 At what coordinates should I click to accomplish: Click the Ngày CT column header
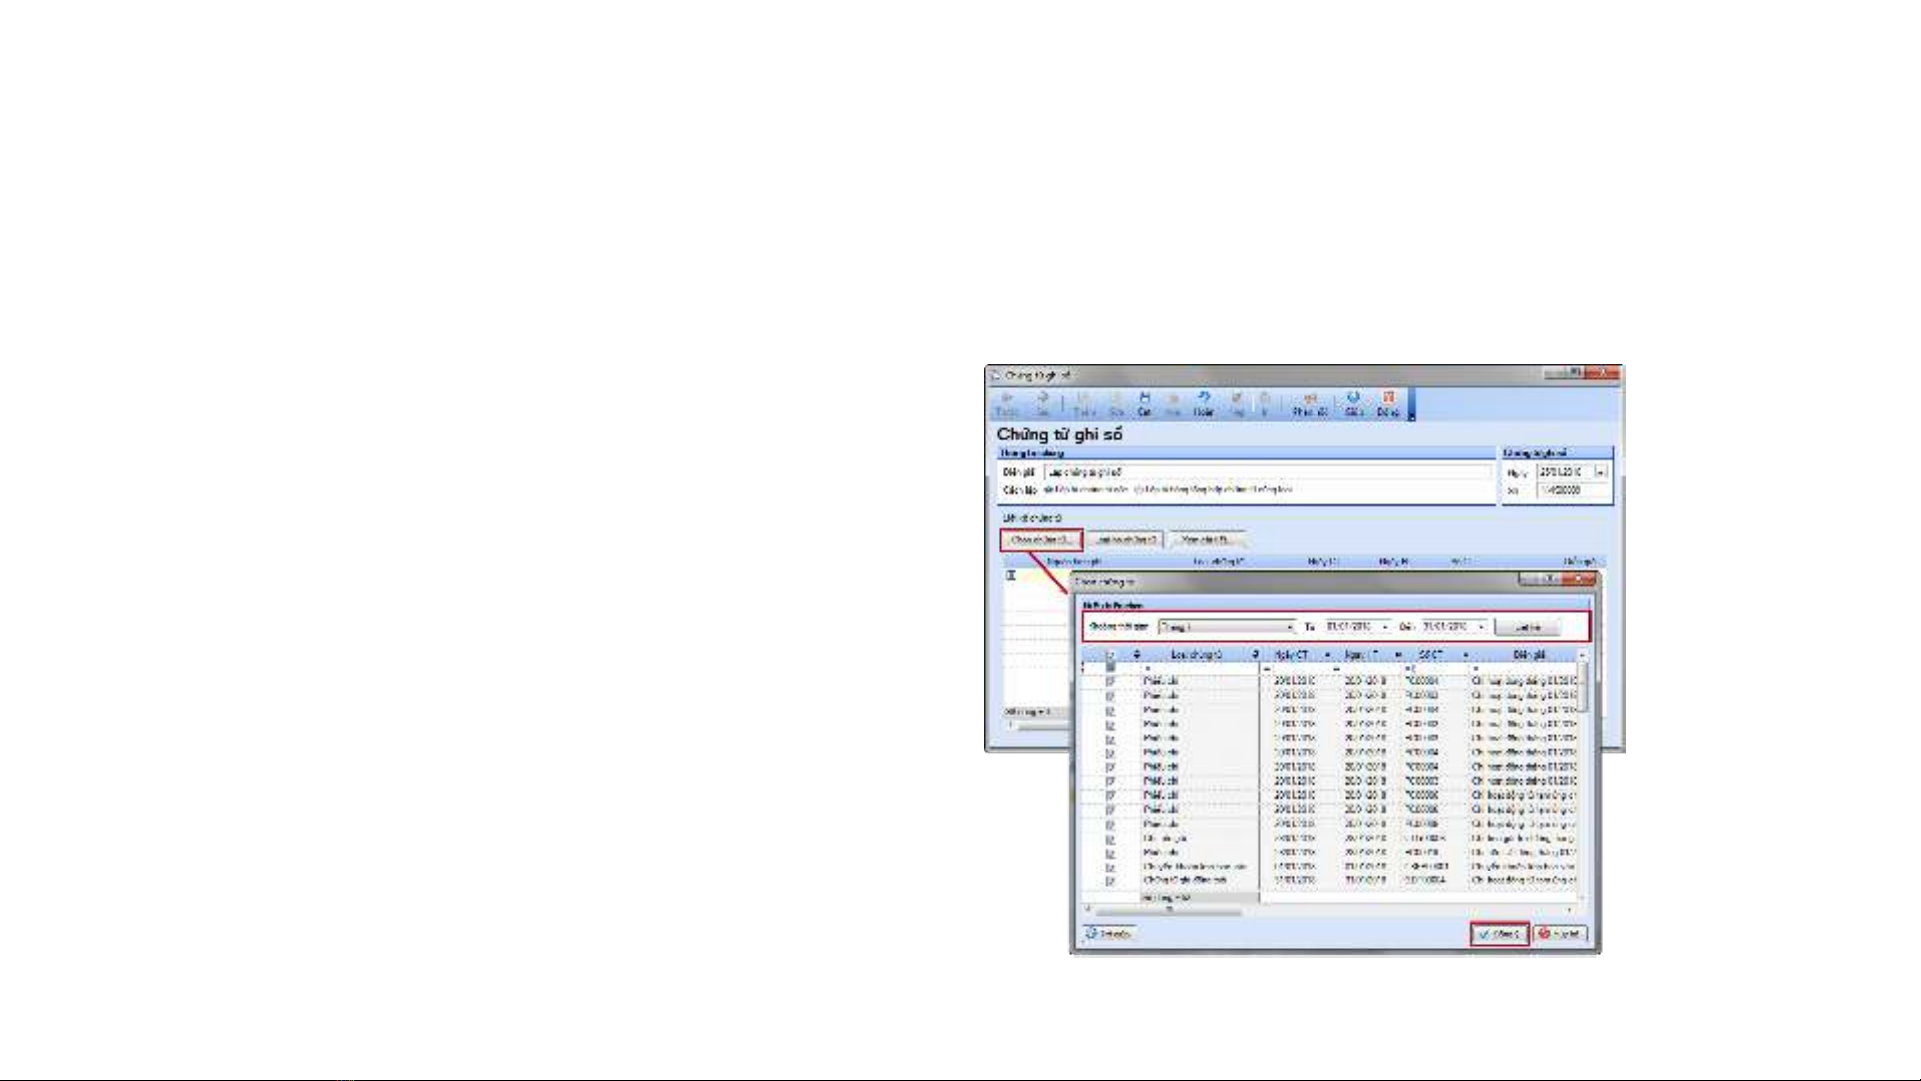tap(1291, 655)
